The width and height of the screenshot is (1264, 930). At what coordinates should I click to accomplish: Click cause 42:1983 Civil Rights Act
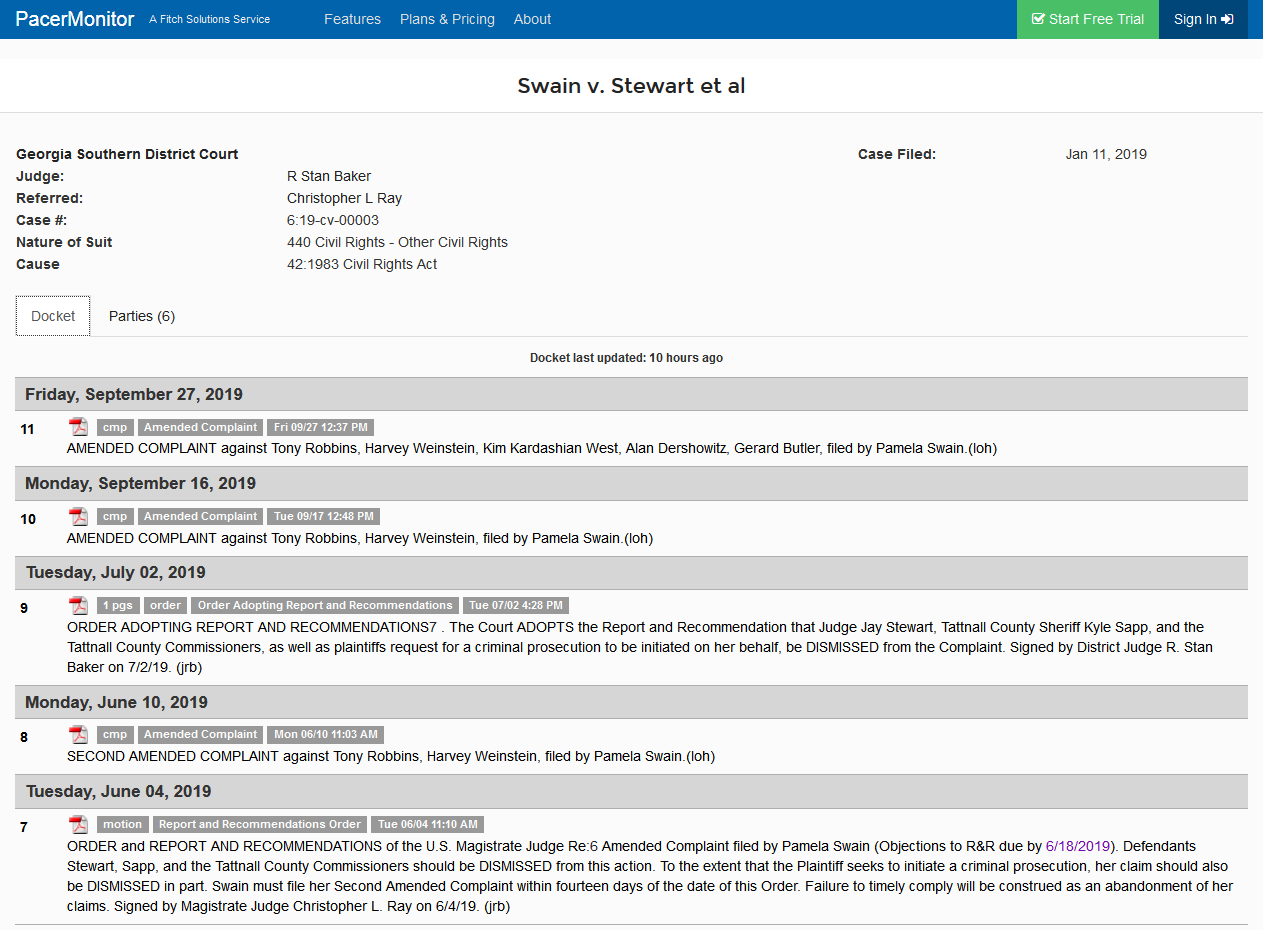(362, 264)
